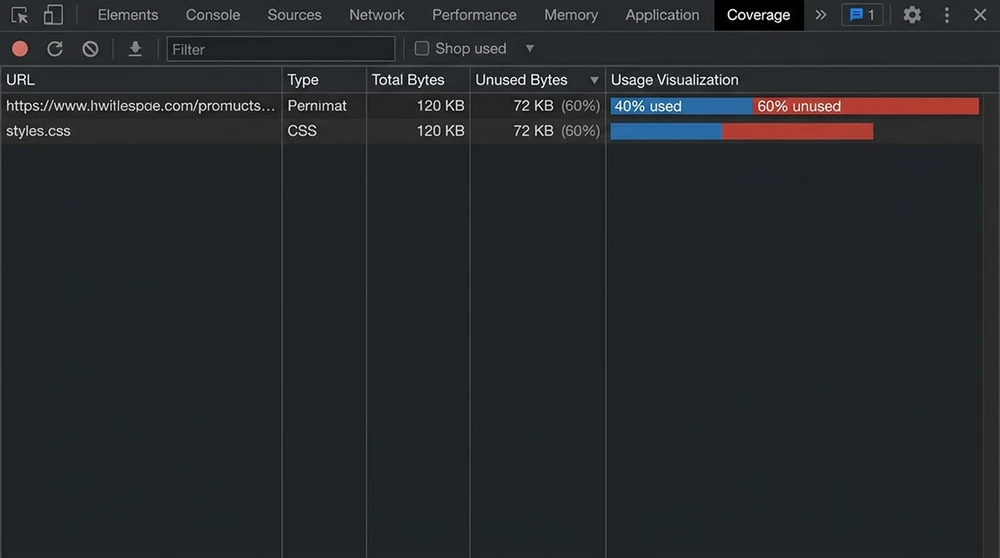Image resolution: width=1000 pixels, height=558 pixels.
Task: Stop recording with the red record button
Action: (x=20, y=48)
